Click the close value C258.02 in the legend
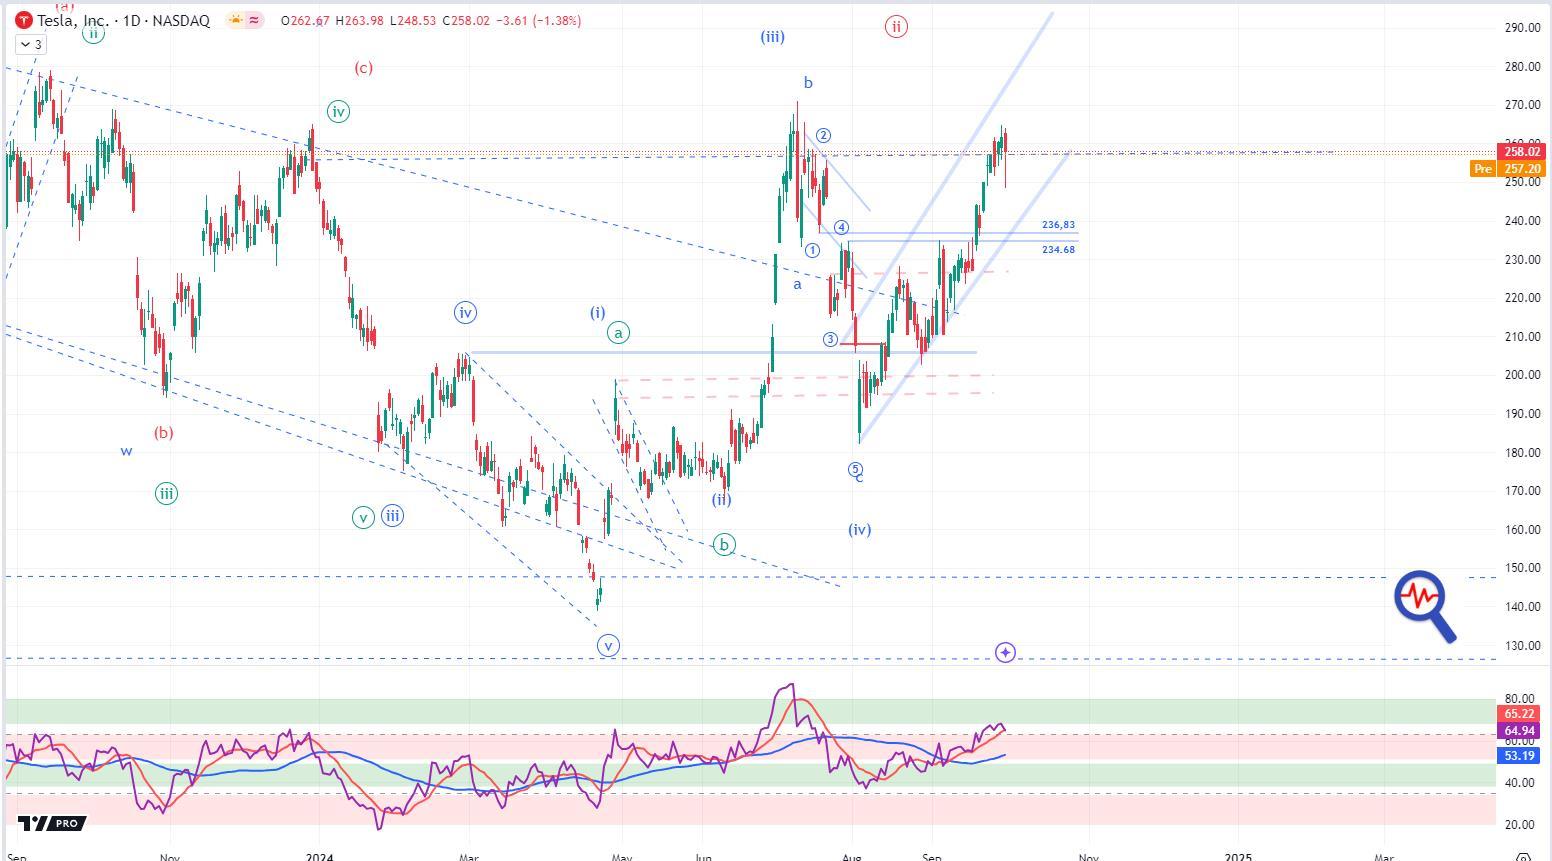Screen dimensions: 1552x861 [x=465, y=21]
